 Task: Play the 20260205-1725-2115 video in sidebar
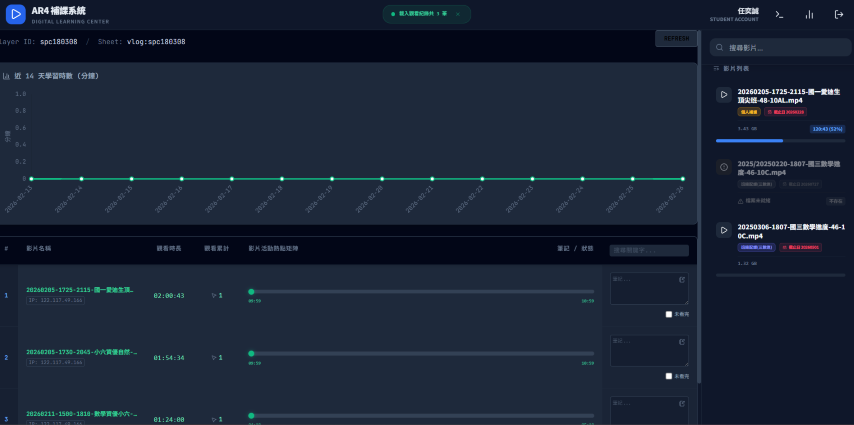(x=723, y=95)
